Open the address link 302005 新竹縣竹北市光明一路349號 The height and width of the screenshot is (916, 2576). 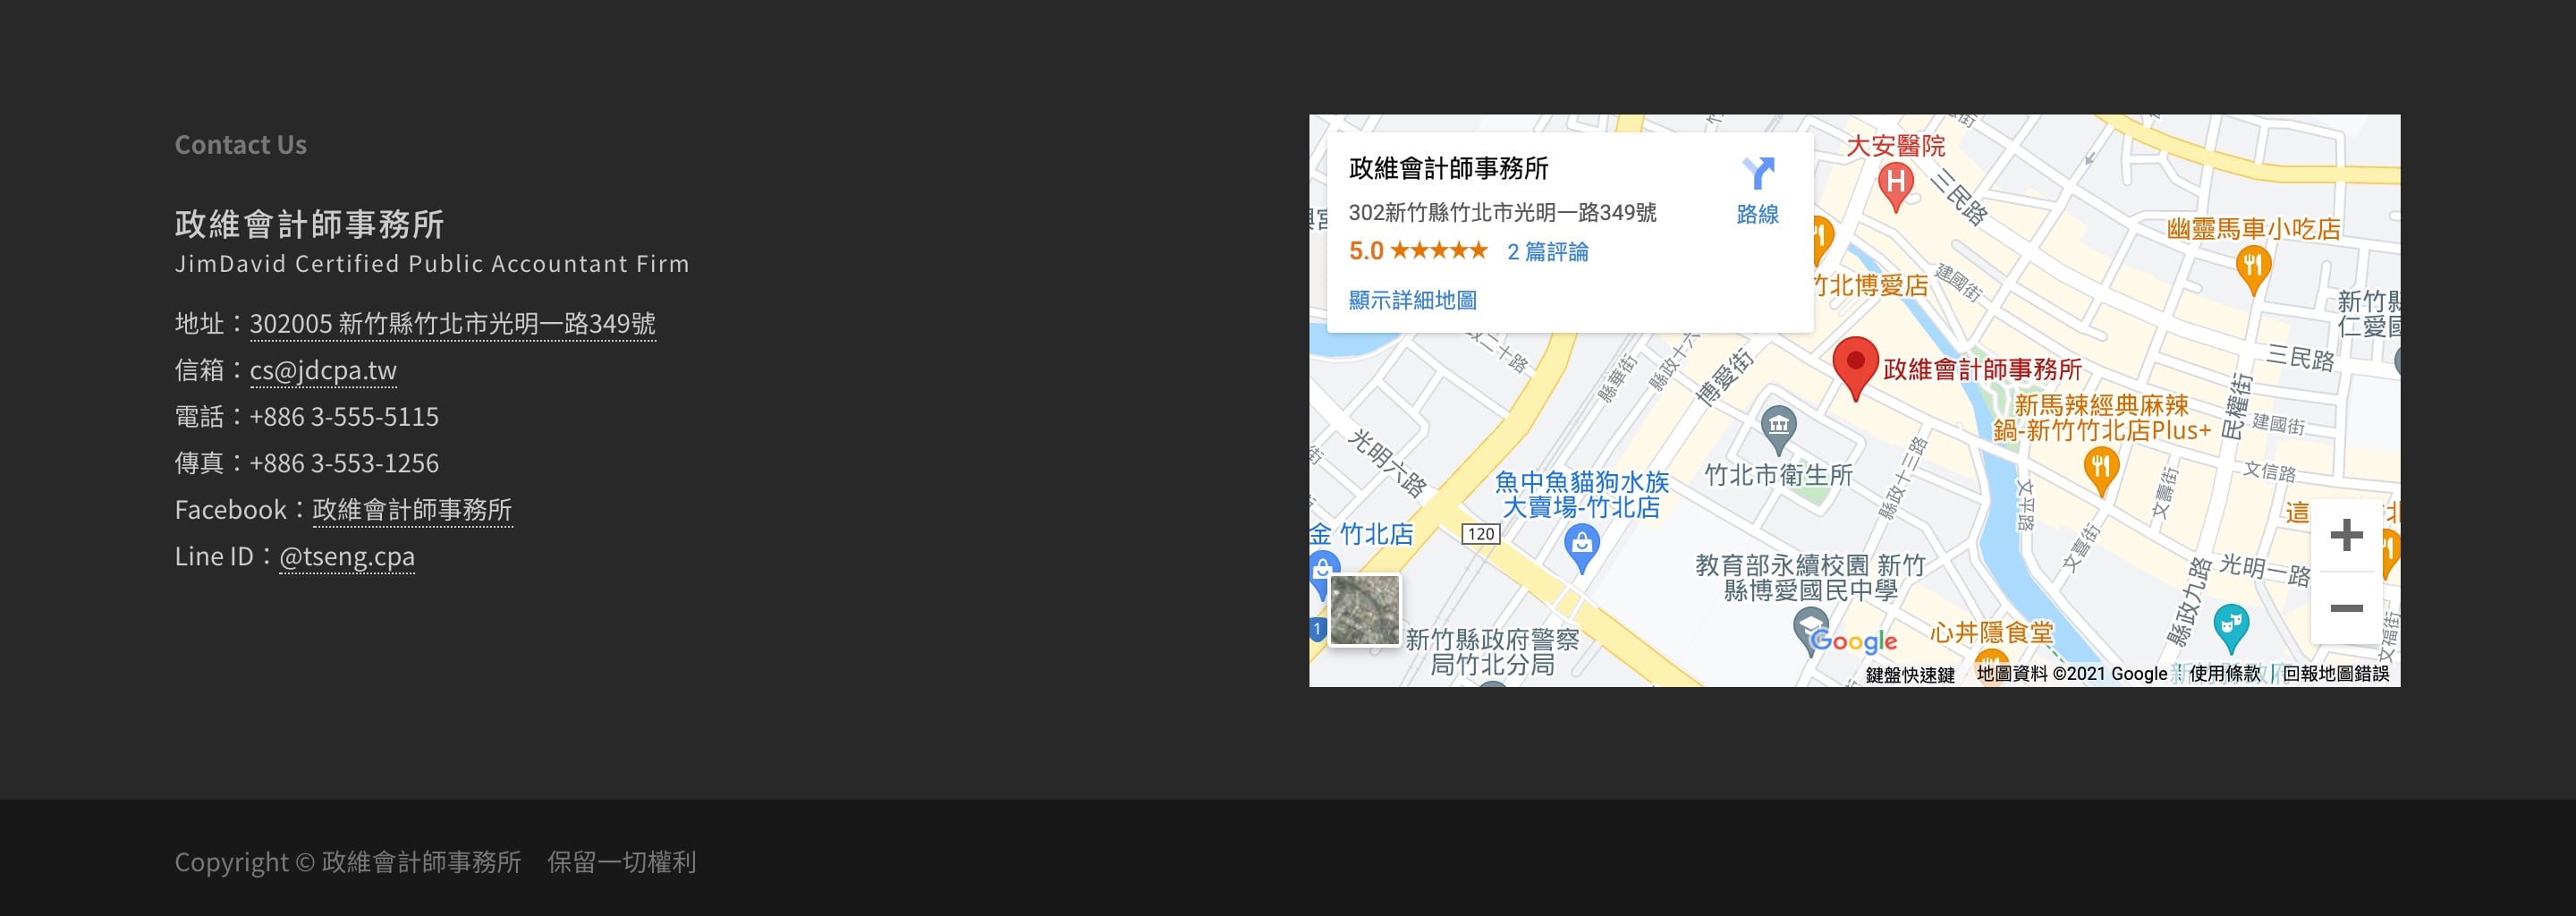pos(452,324)
